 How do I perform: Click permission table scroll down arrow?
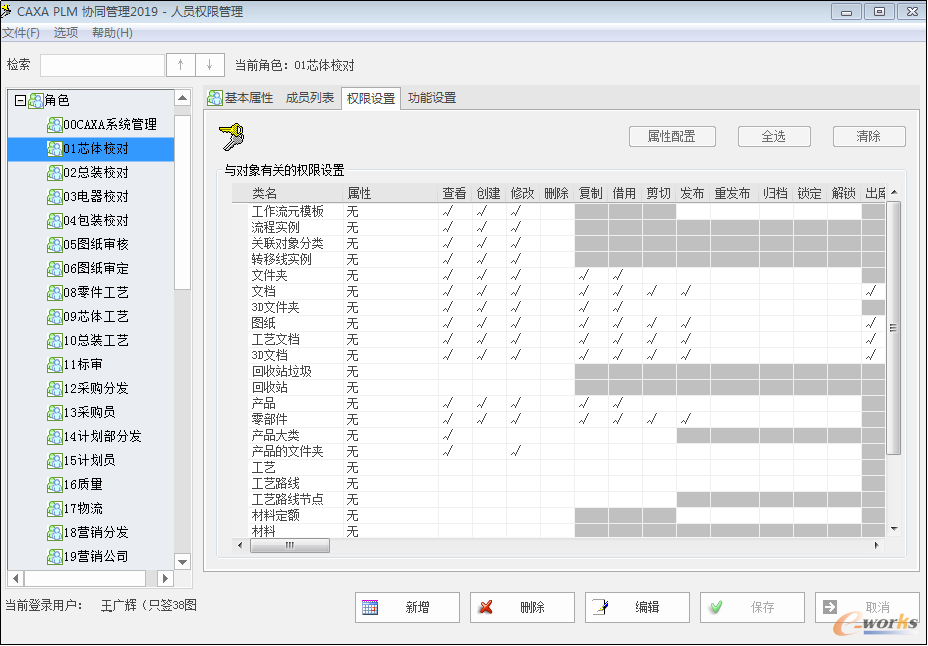tap(894, 529)
